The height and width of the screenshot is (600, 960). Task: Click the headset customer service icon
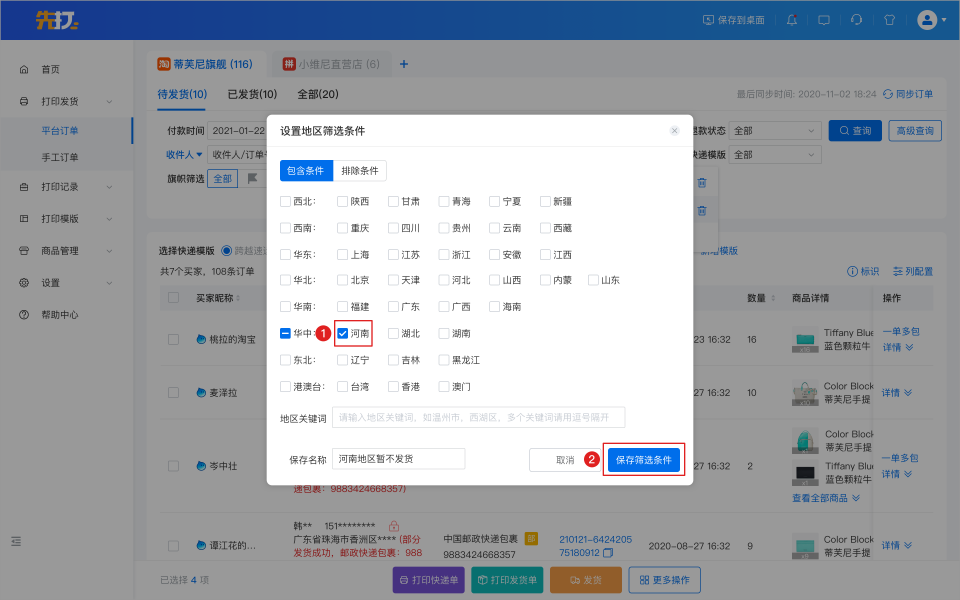tap(857, 19)
